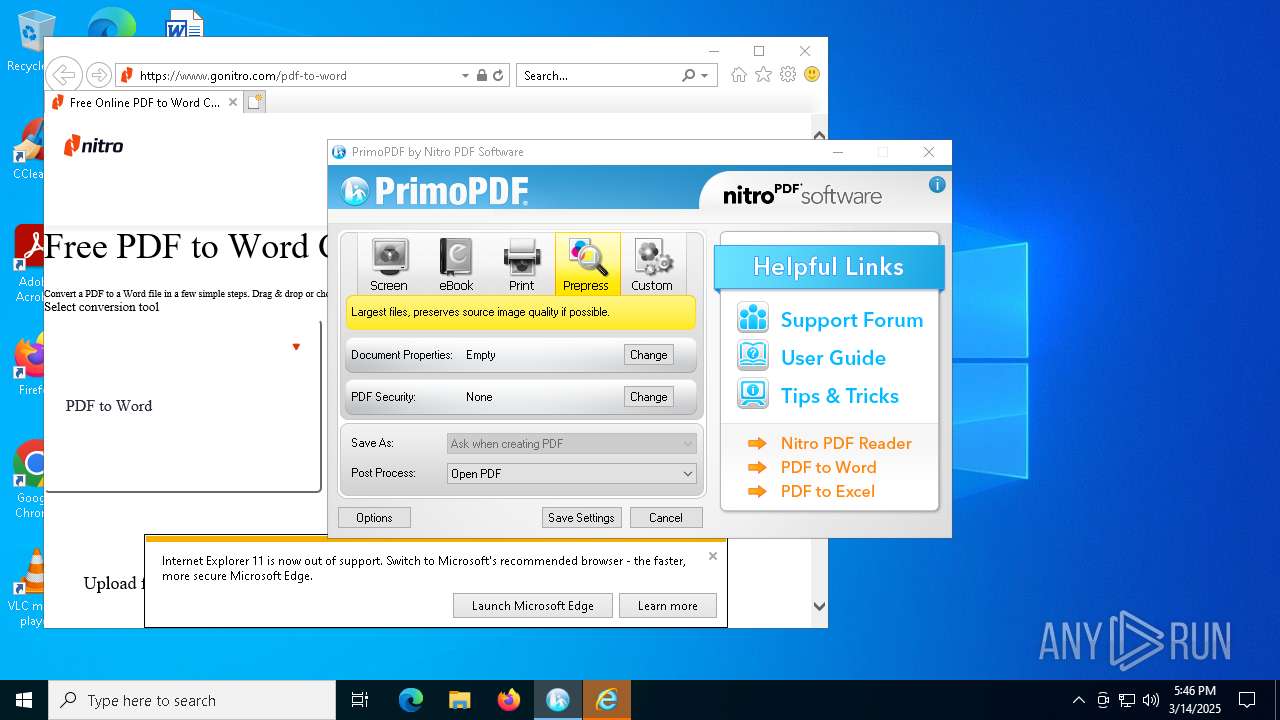Viewport: 1280px width, 720px height.
Task: Close the PDF to Word browser tab
Action: [233, 102]
